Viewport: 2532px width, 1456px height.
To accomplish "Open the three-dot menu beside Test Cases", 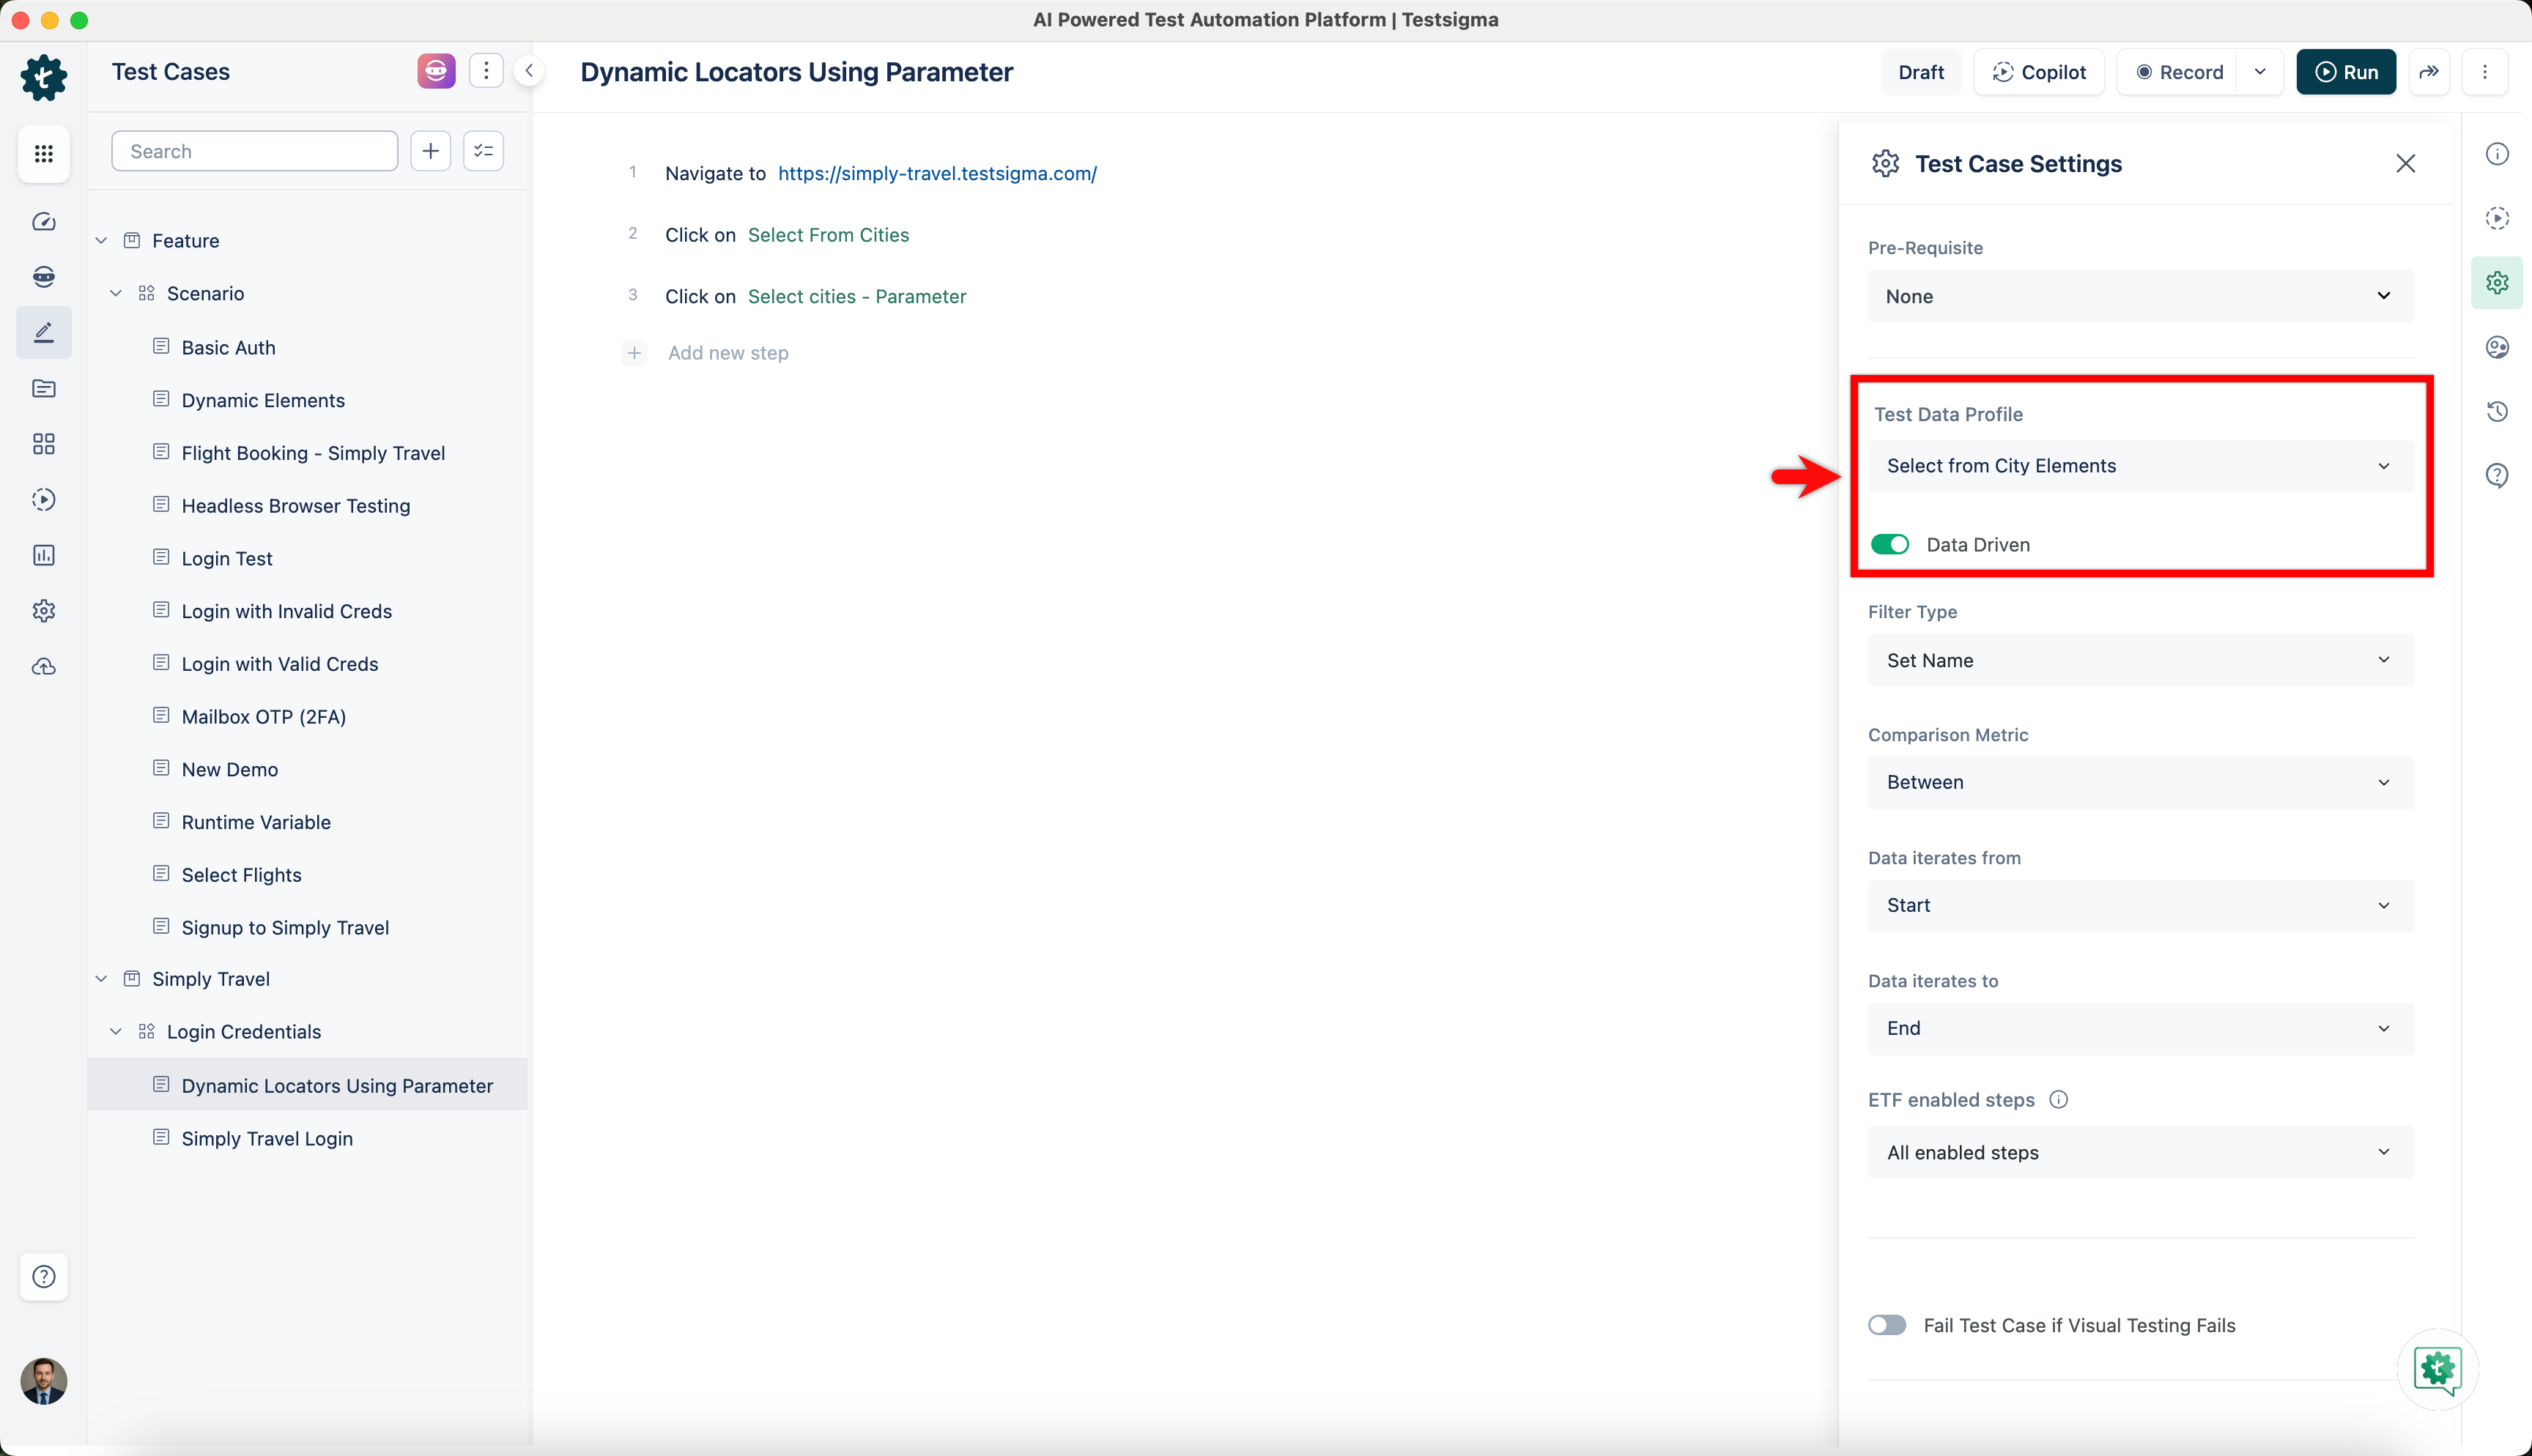I will tap(486, 71).
